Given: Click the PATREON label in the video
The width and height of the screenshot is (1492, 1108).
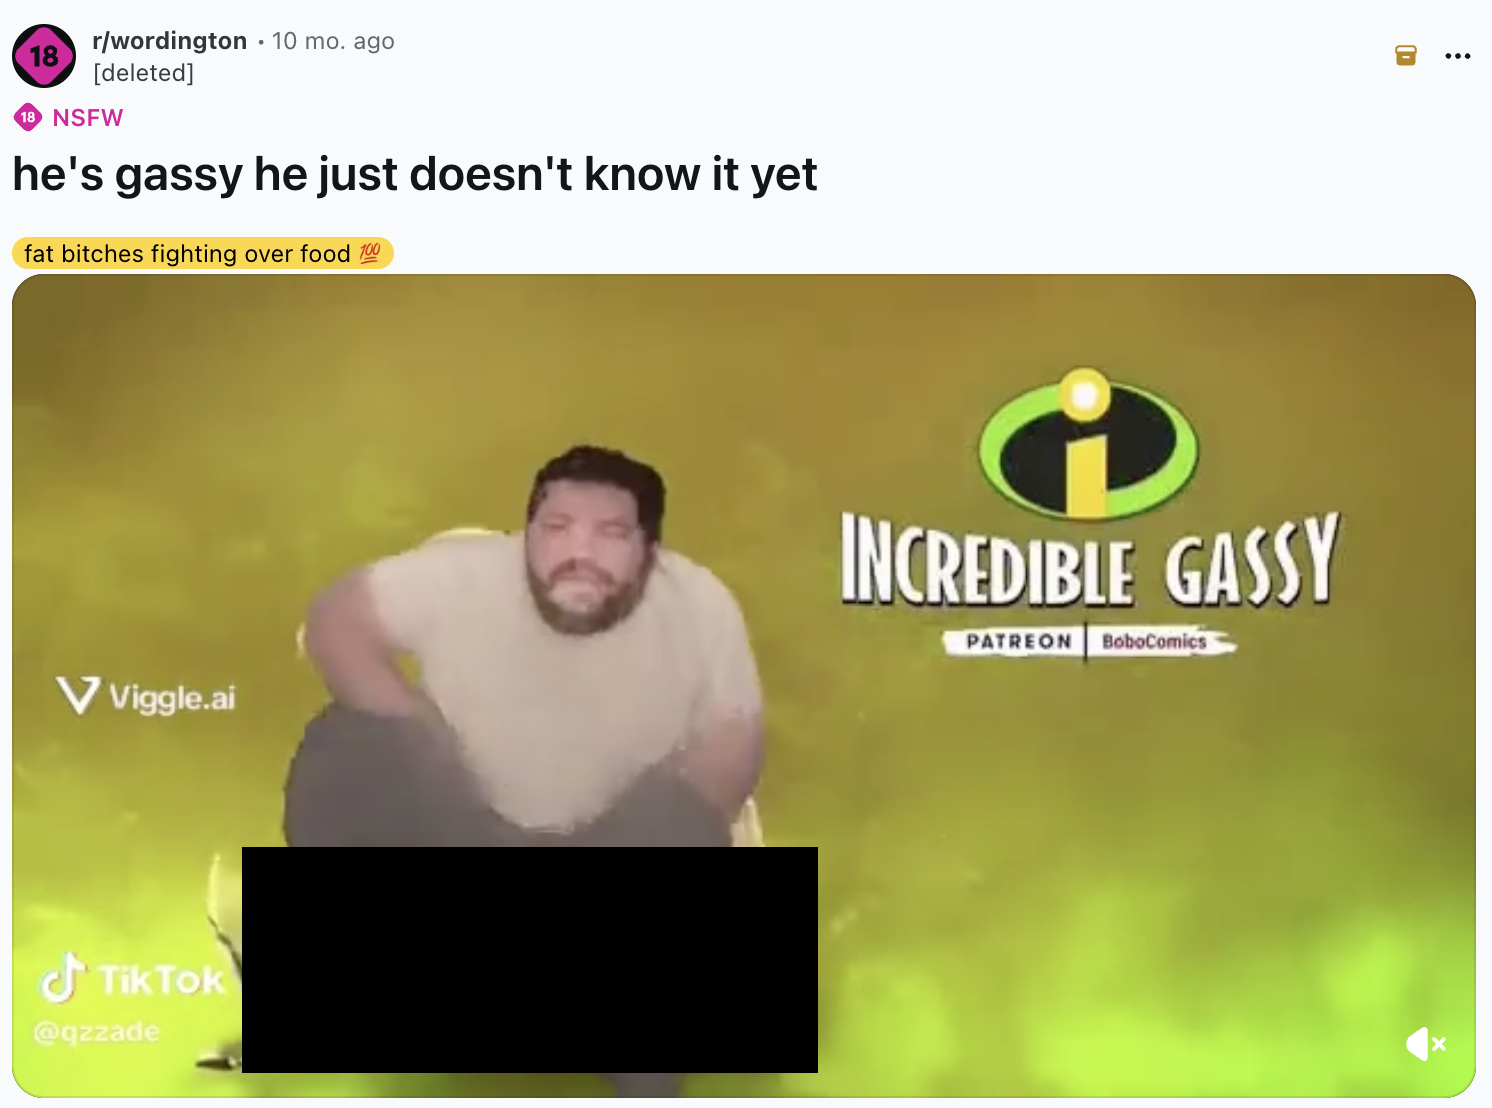Looking at the screenshot, I should click(x=1018, y=641).
